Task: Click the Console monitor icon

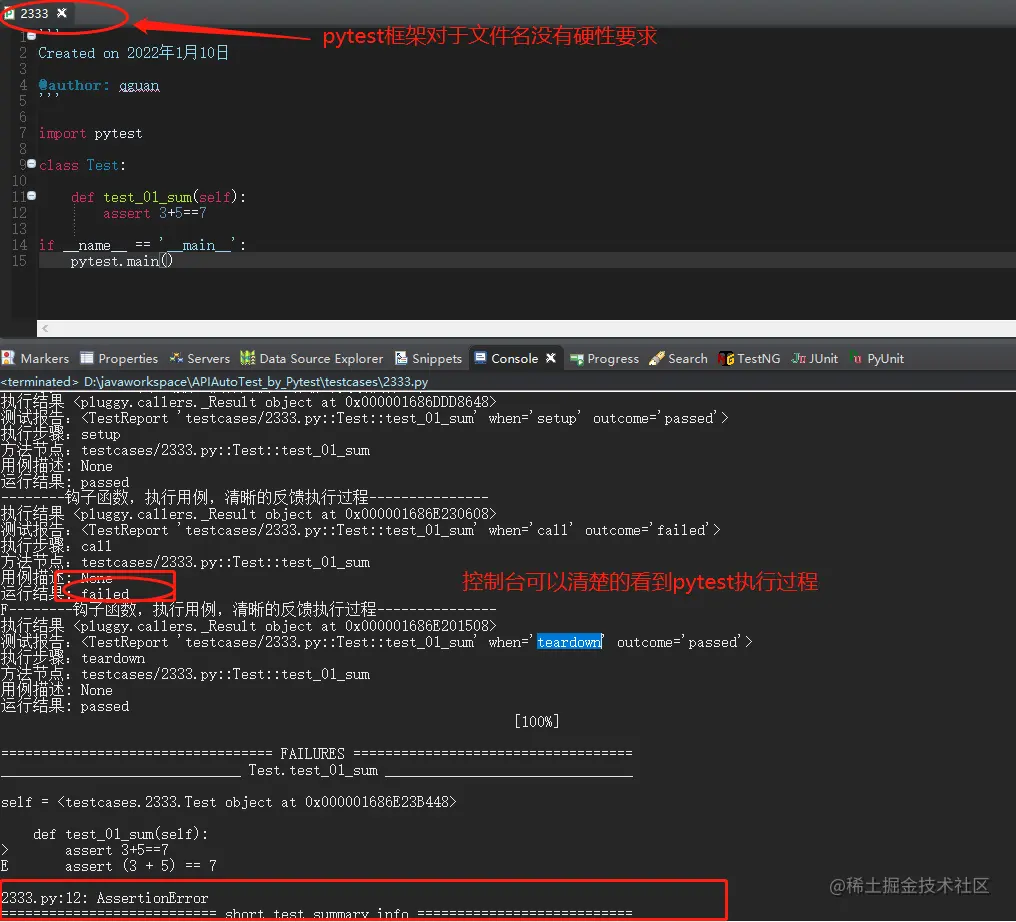Action: [480, 358]
